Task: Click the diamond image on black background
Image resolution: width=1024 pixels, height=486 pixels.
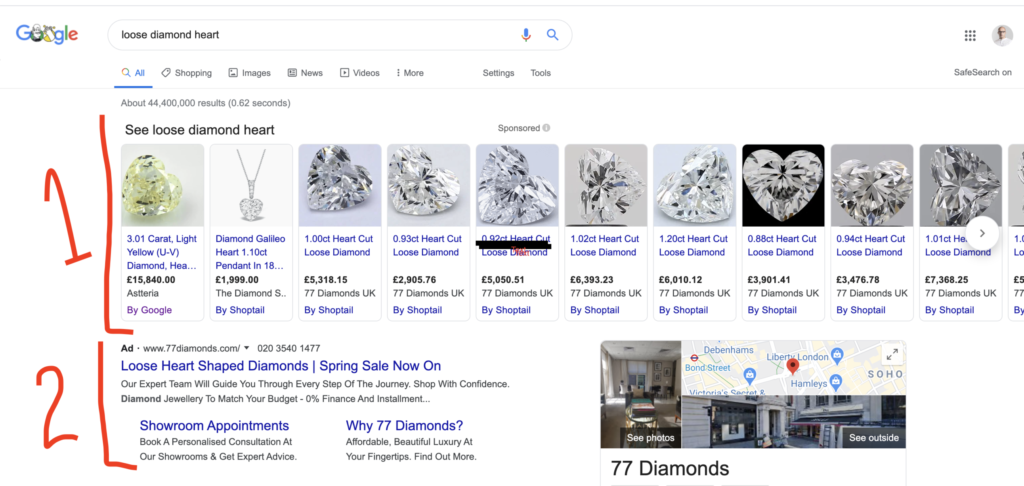Action: [783, 186]
